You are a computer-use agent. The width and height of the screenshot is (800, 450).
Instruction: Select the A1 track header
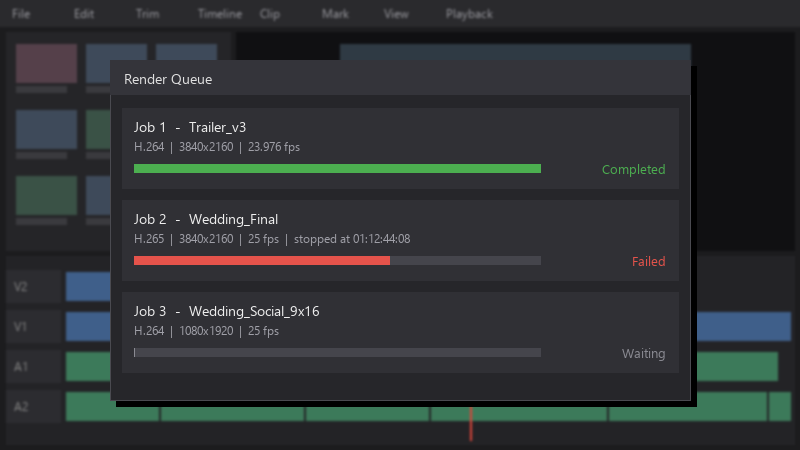34,366
